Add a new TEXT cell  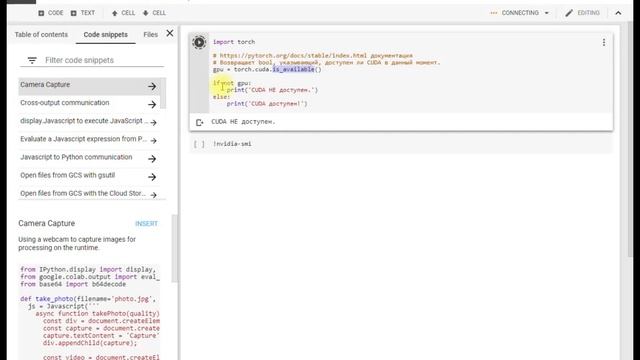83,13
